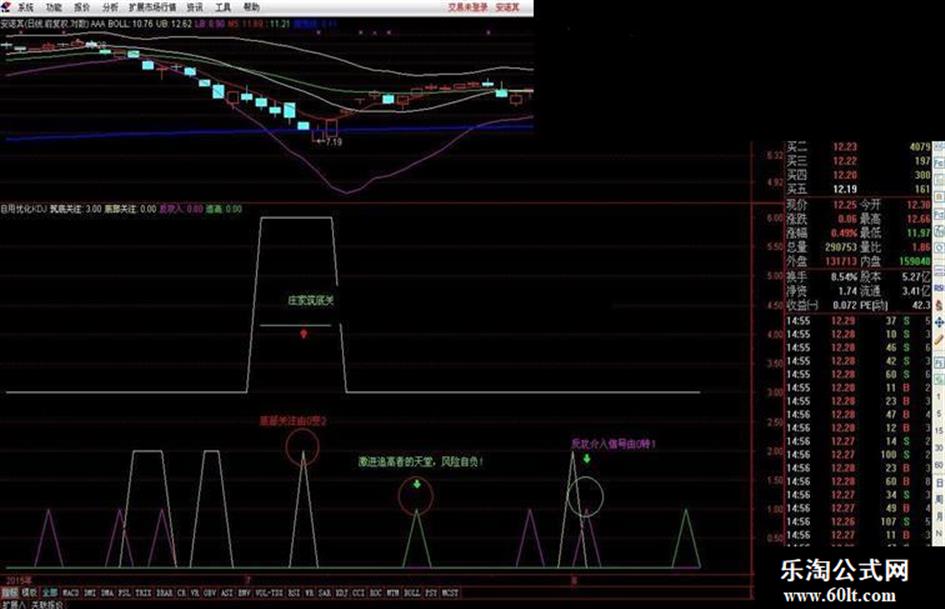Click the 最高 12.66 value
Image resolution: width=945 pixels, height=609 pixels.
pos(918,219)
